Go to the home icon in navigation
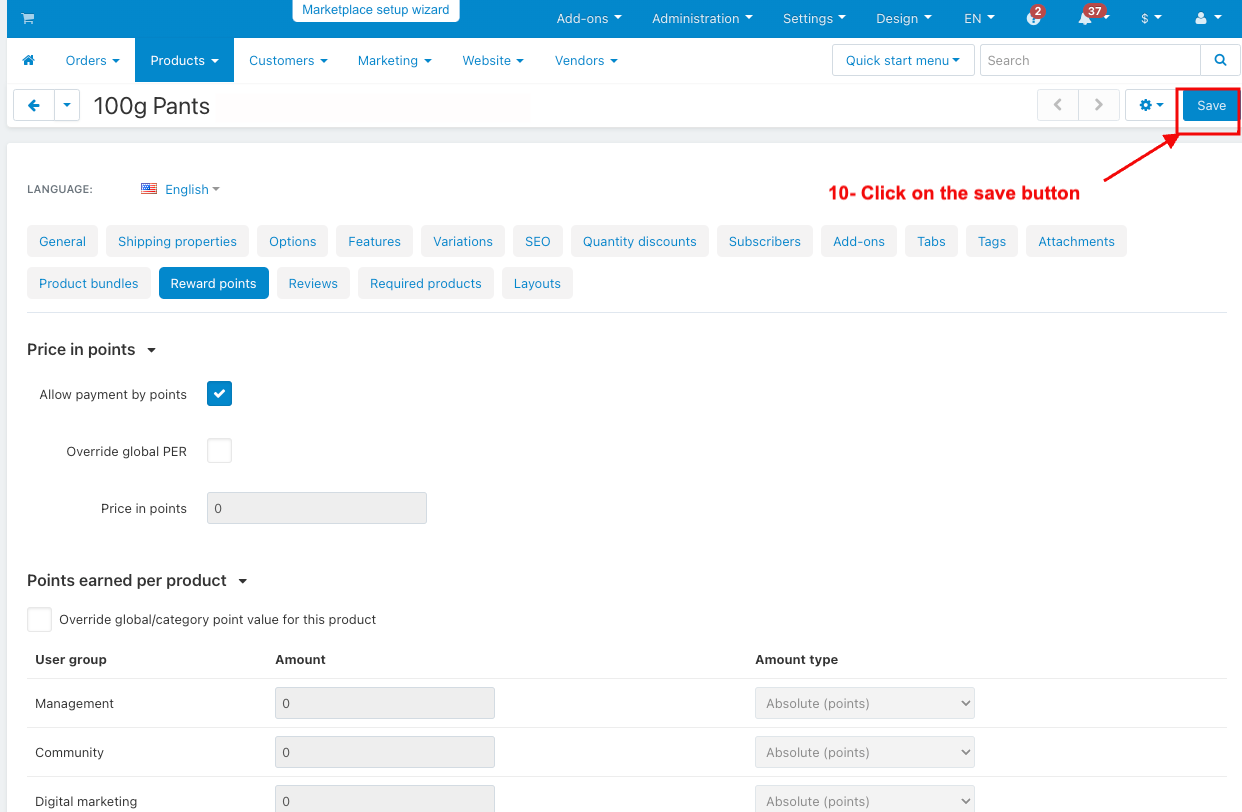 pyautogui.click(x=28, y=60)
